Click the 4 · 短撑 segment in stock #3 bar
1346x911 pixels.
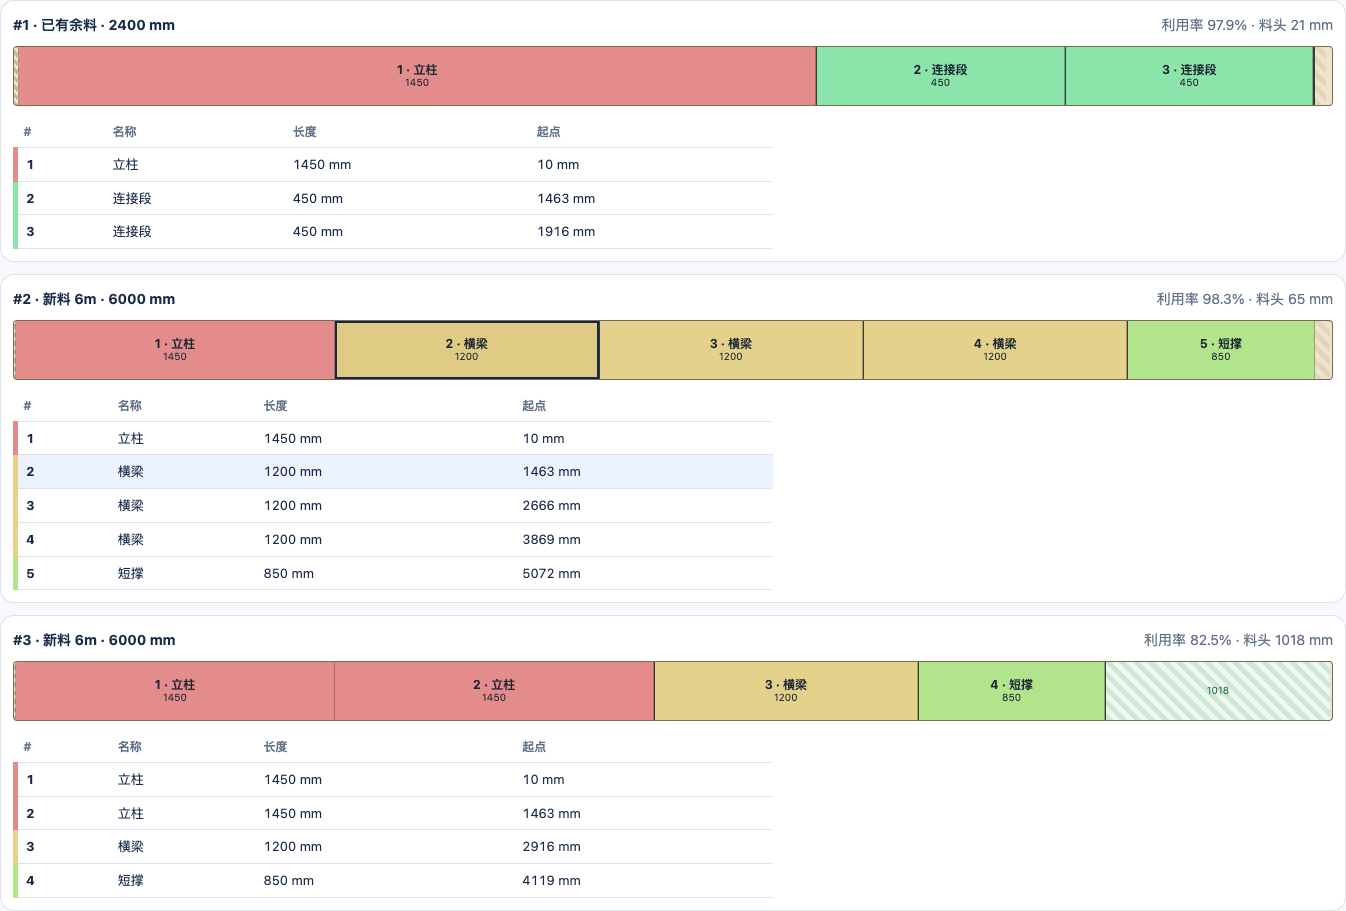tap(1012, 691)
